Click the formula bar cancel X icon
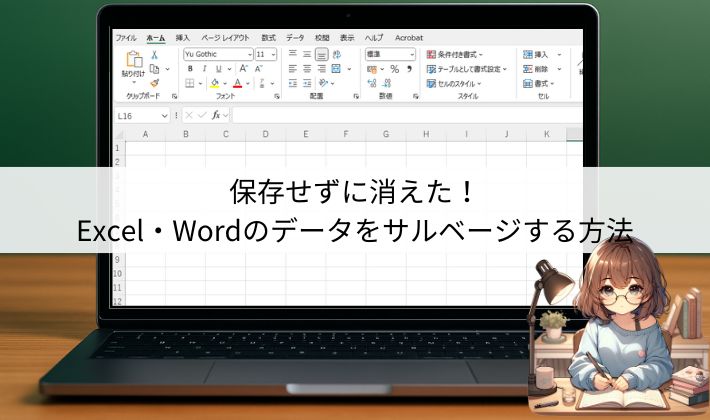Screen dimensions: 710x420 (x=189, y=115)
